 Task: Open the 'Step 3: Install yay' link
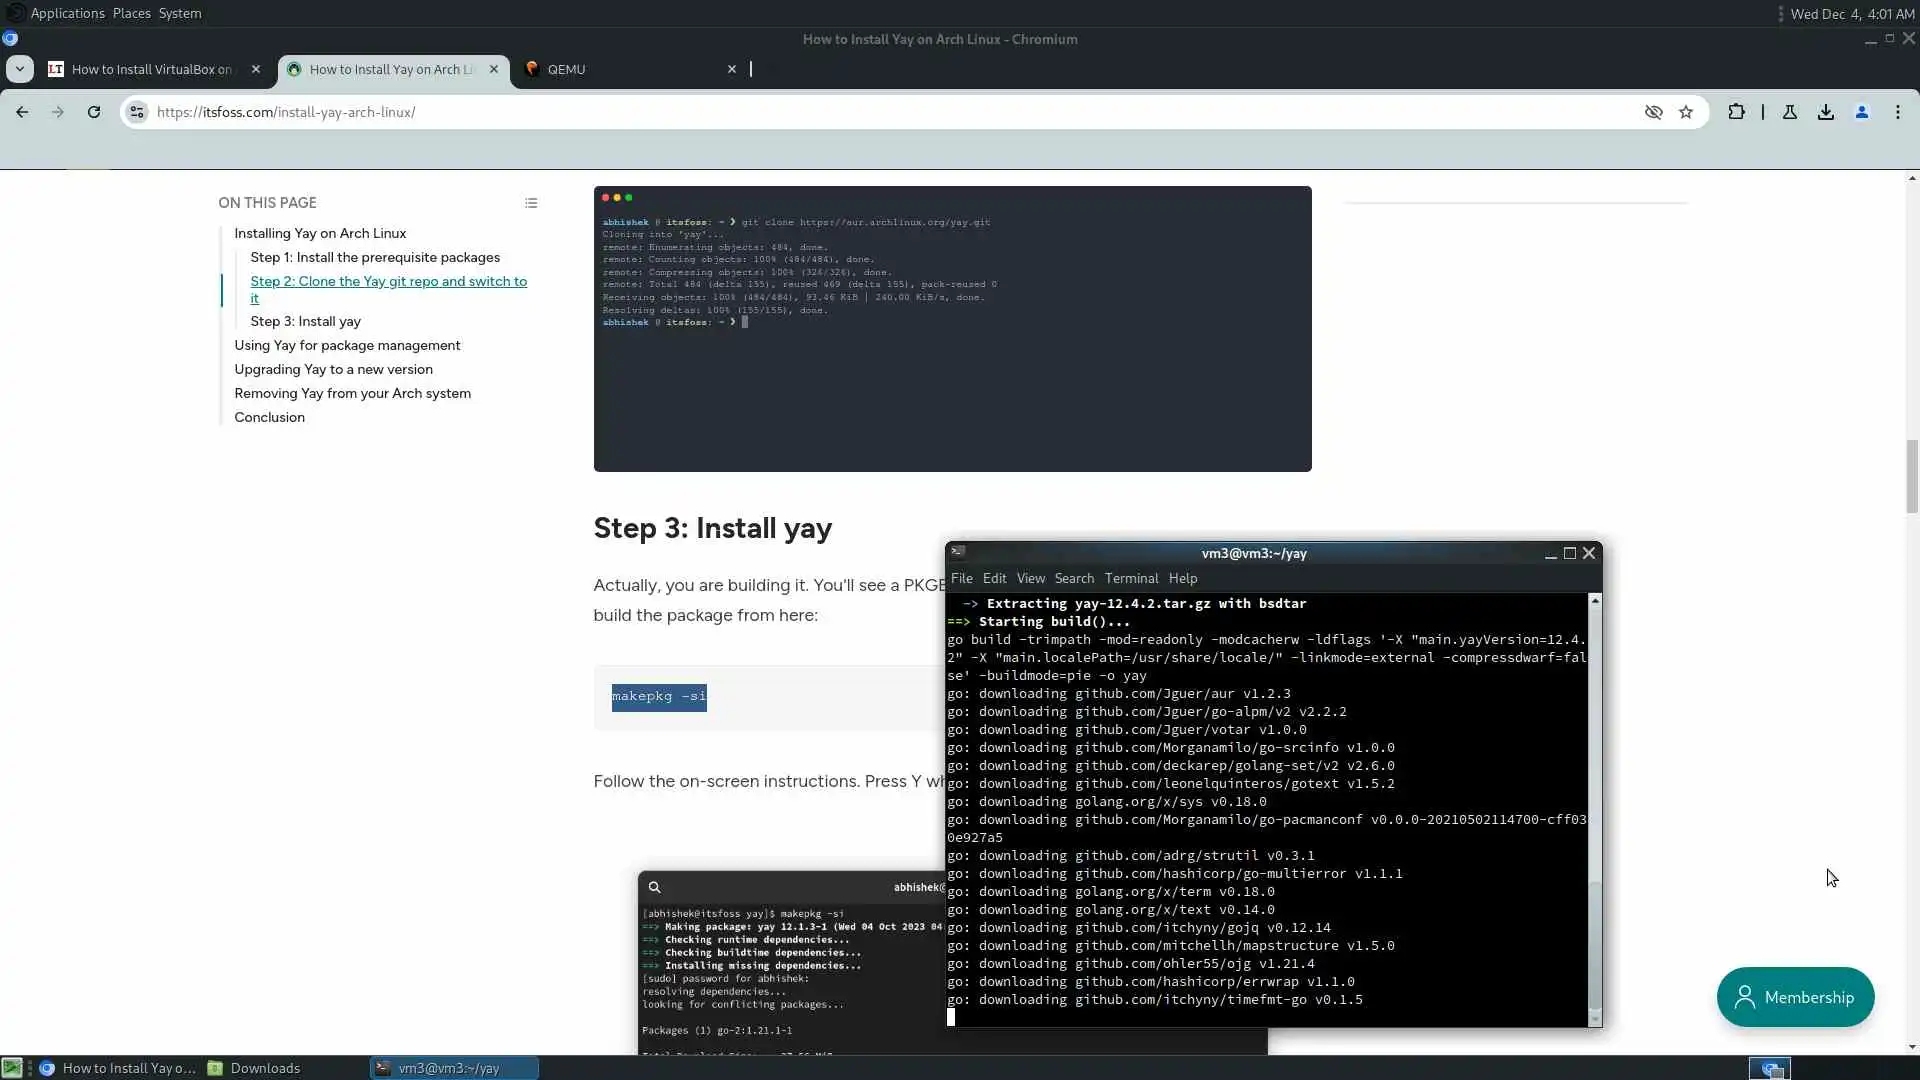tap(305, 321)
